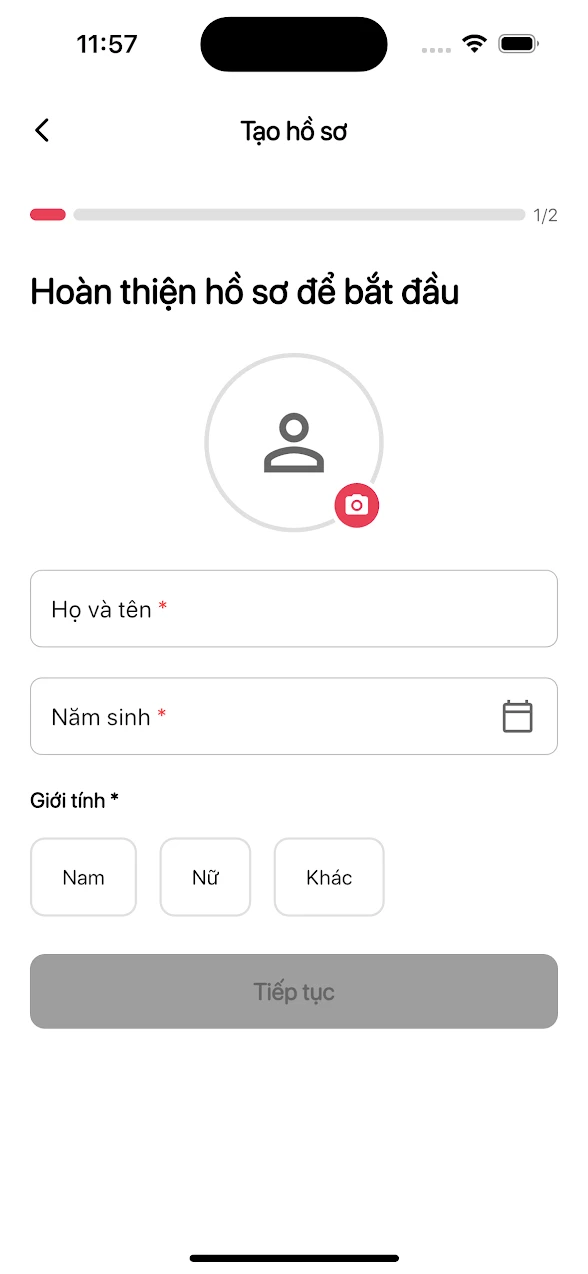Tap the cellular signal dots indicator
The image size is (588, 1274).
click(x=434, y=48)
